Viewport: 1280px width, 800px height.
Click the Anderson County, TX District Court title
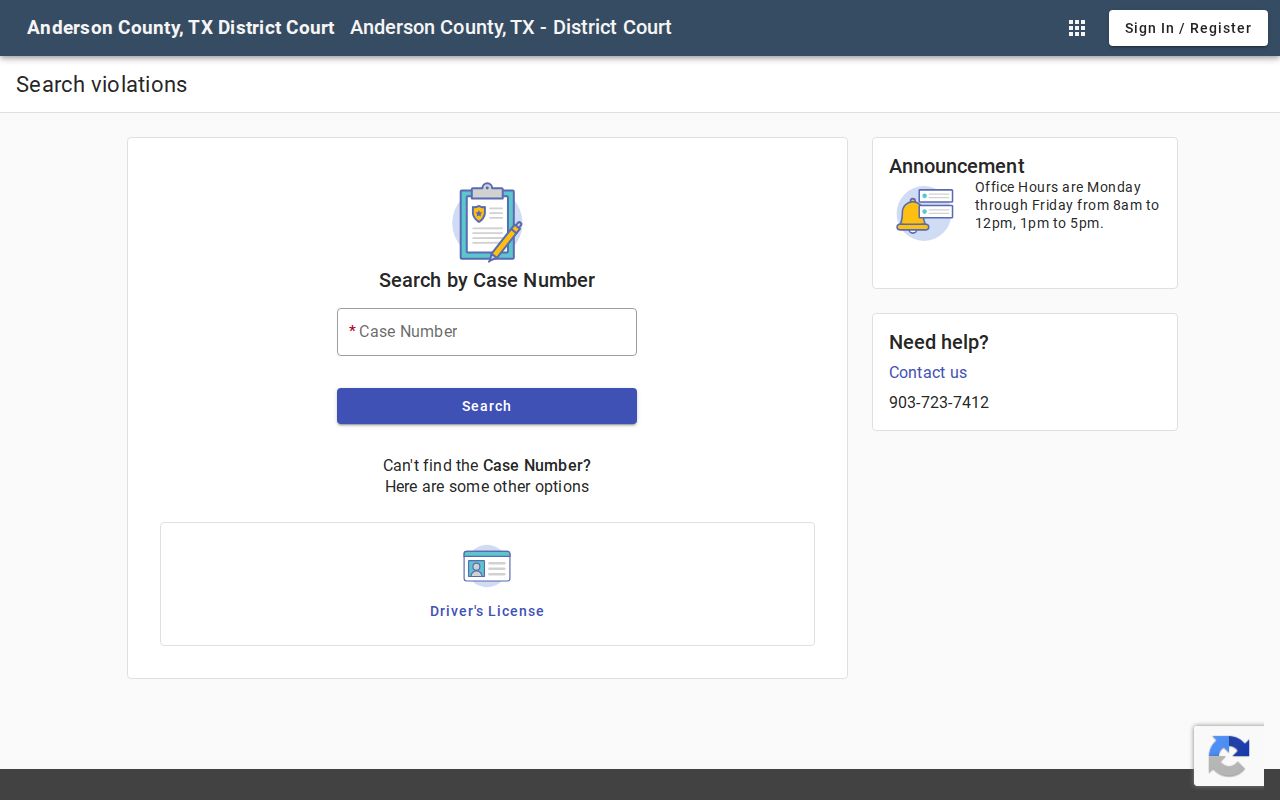(181, 28)
